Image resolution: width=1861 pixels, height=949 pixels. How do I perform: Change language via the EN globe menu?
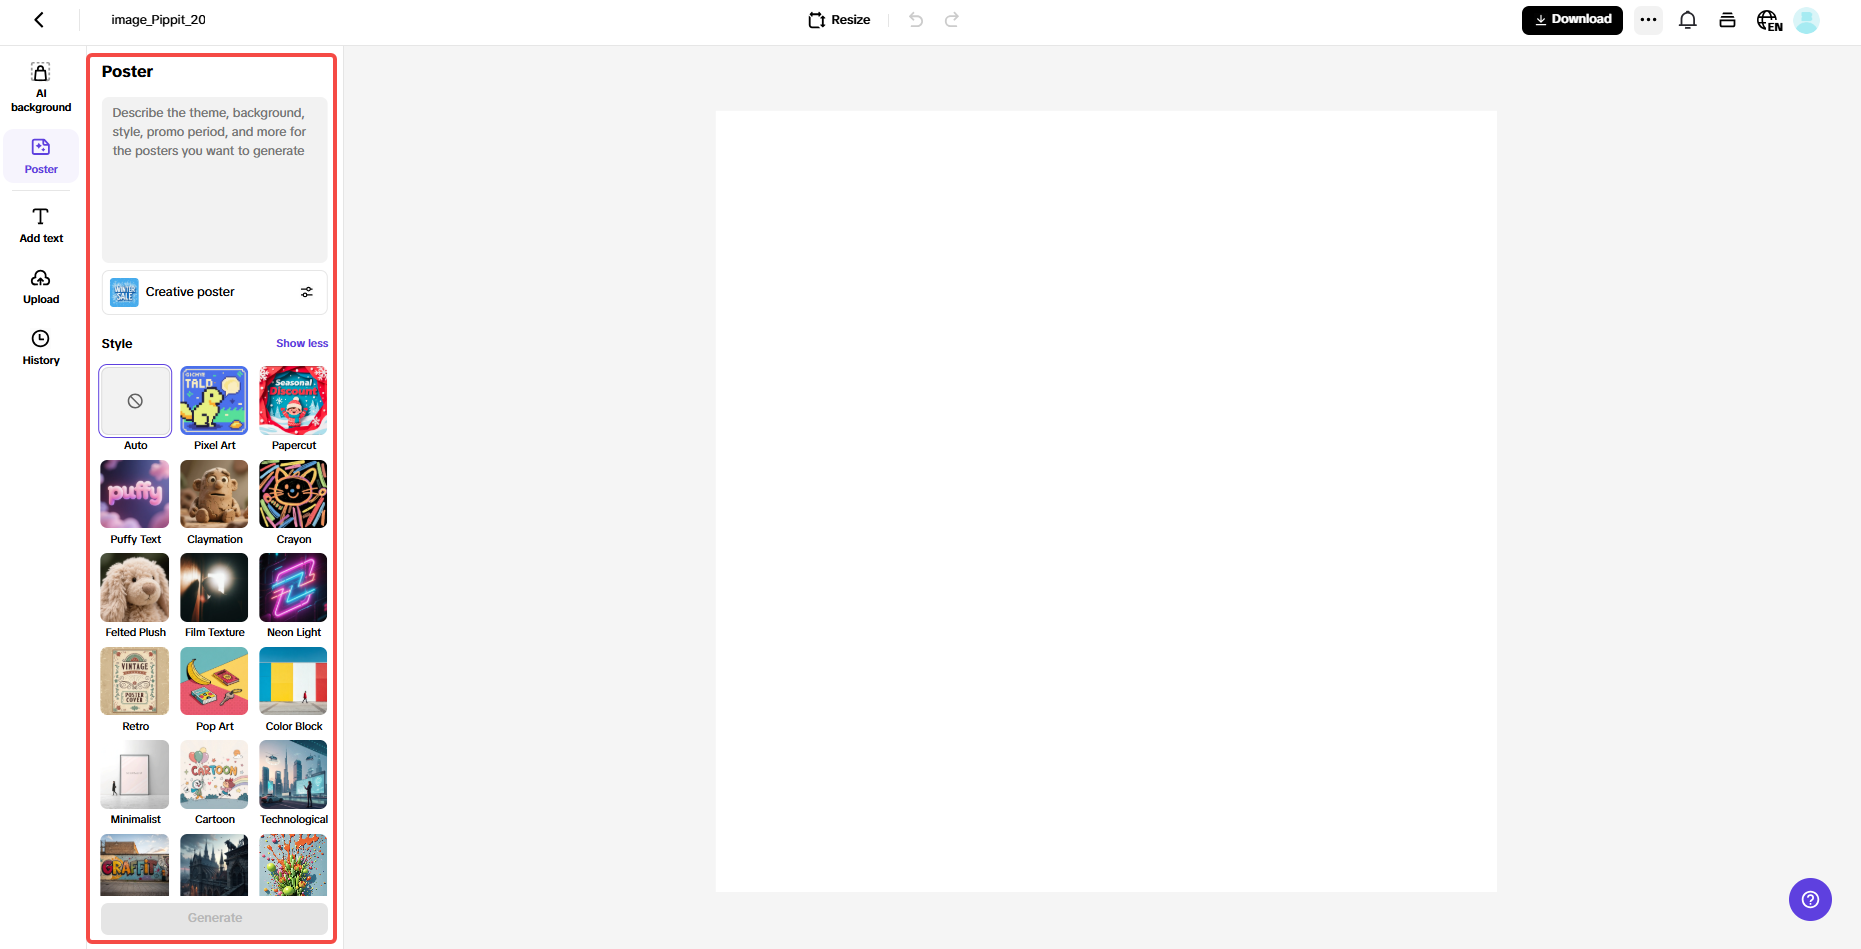tap(1768, 20)
